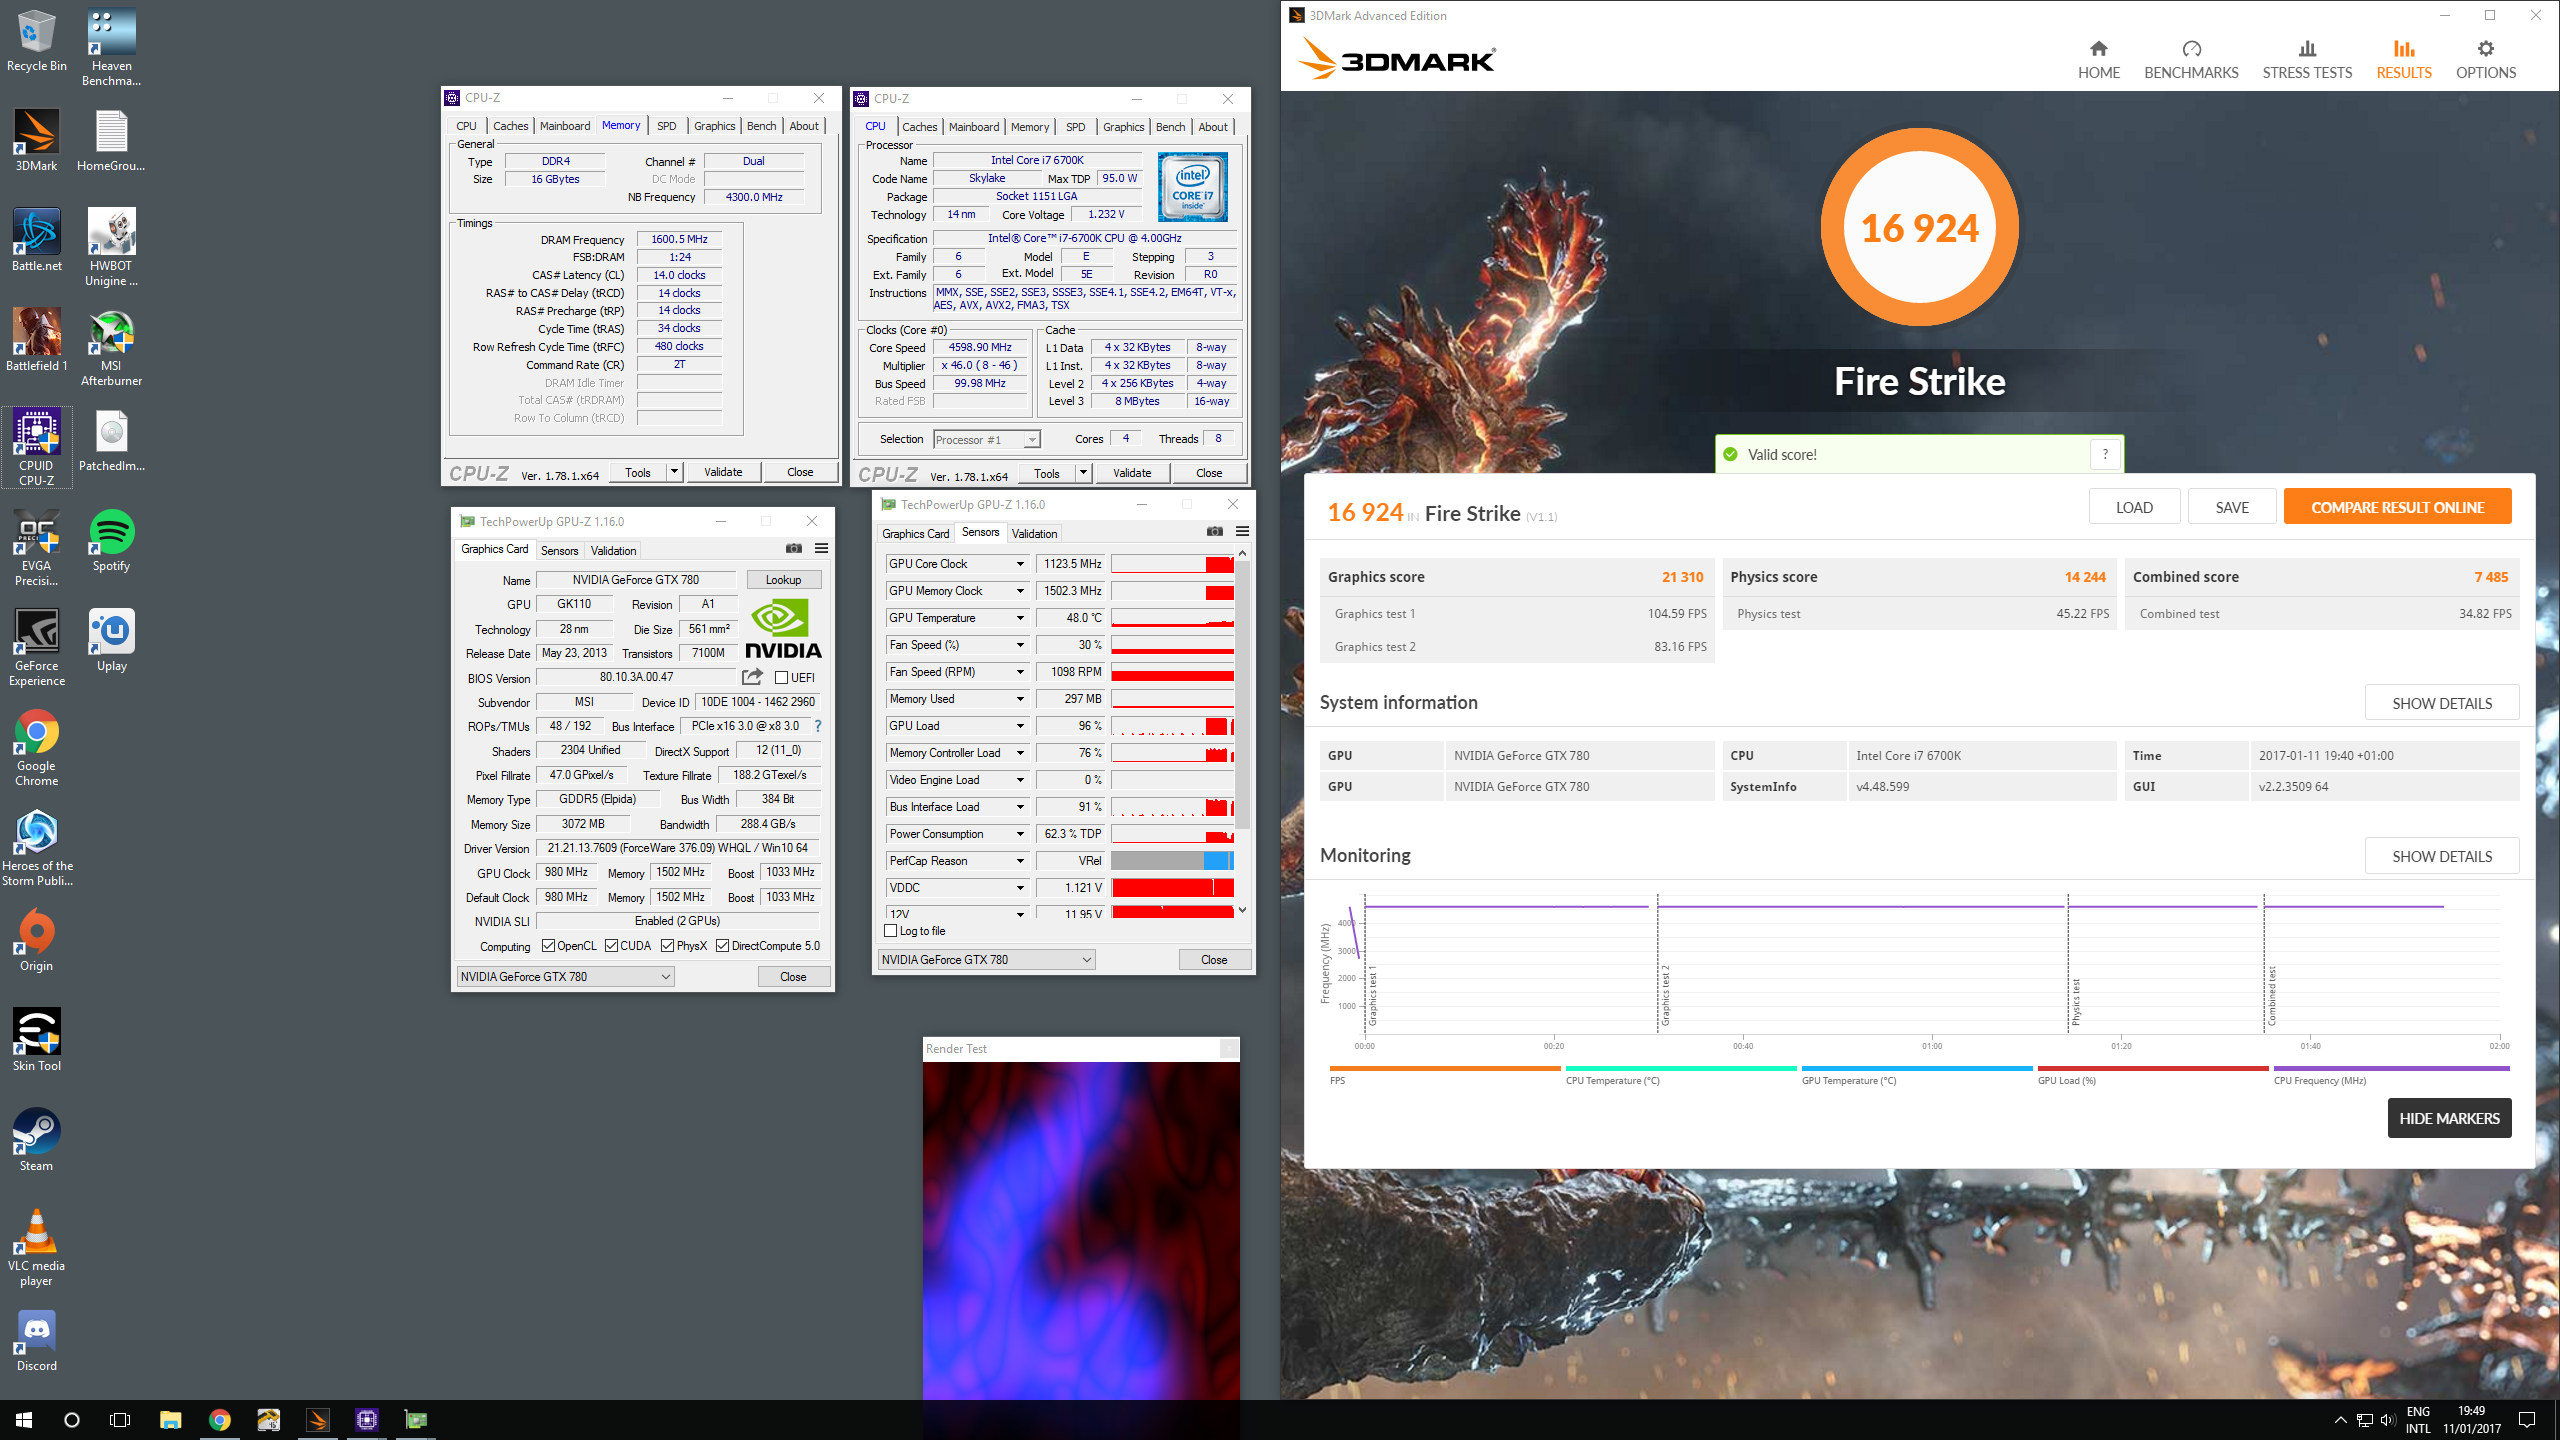
Task: Click Physics test marker on monitoring graph
Action: pyautogui.click(x=2075, y=1002)
